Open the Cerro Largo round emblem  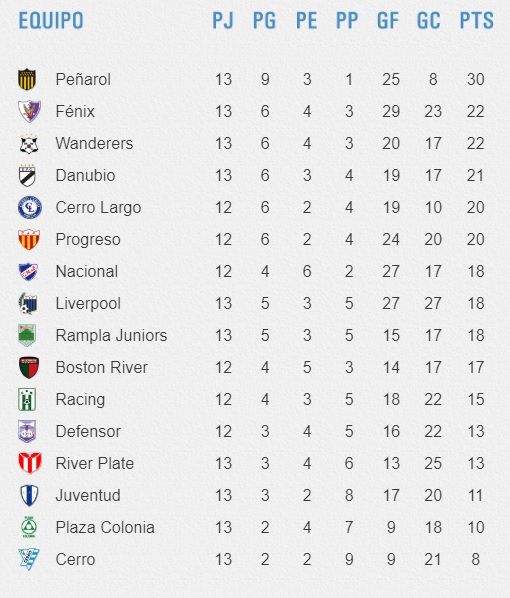pyautogui.click(x=30, y=207)
